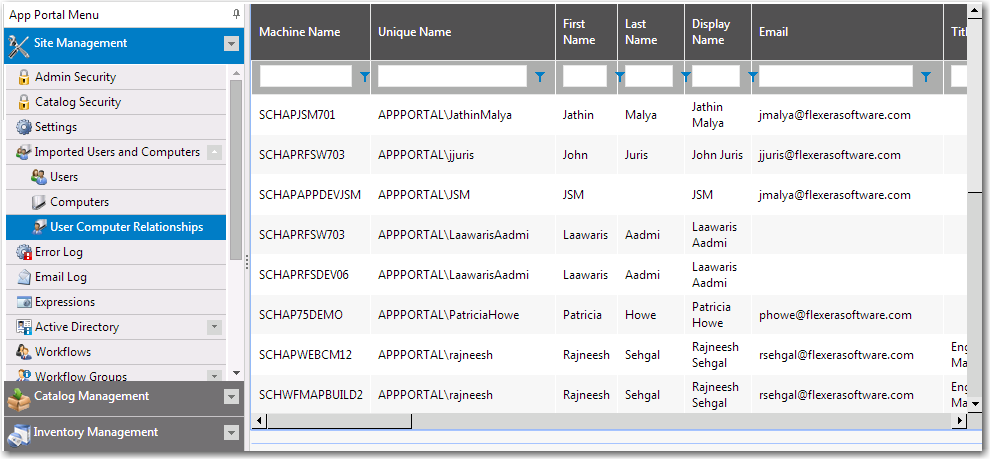Pin the App Portal Menu panel

(236, 15)
